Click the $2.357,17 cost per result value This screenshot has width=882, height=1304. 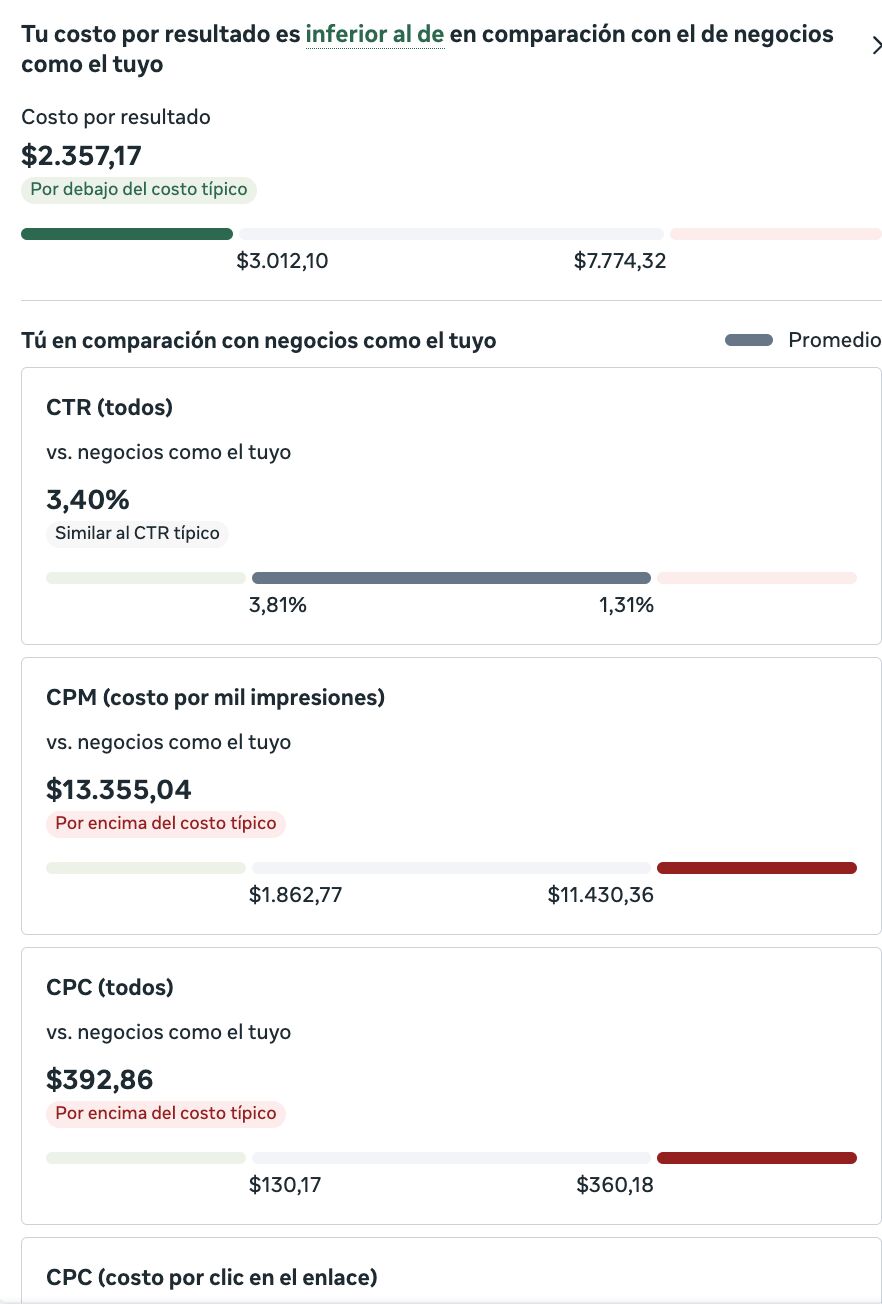[x=82, y=156]
